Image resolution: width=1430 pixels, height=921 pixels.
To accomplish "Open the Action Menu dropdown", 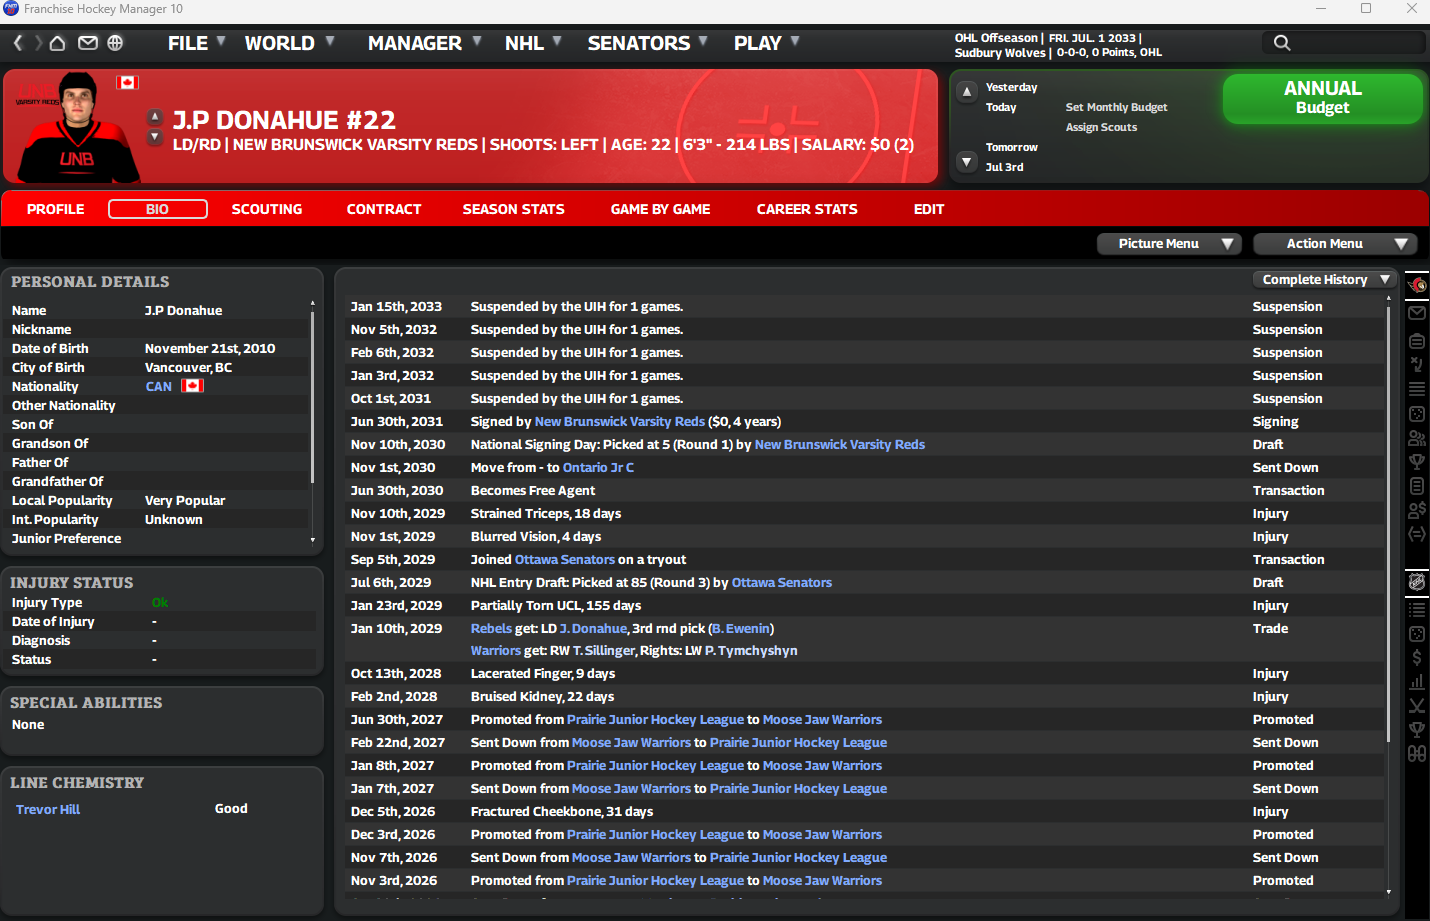I will [1334, 244].
